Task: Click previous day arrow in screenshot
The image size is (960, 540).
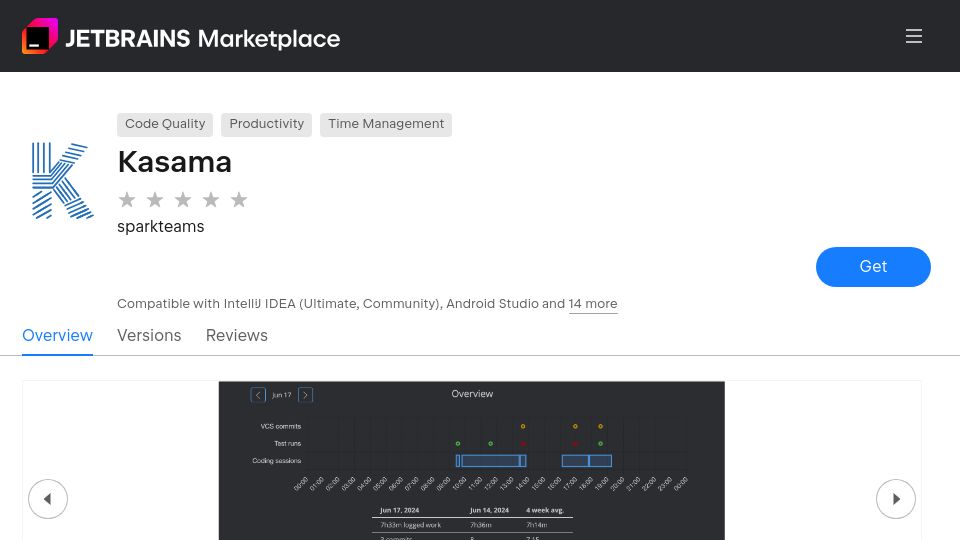Action: 258,395
